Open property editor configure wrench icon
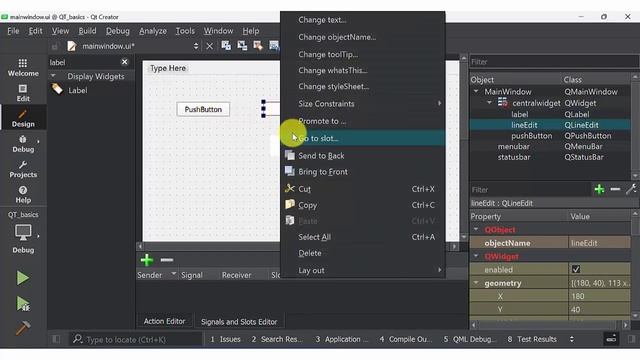 (631, 189)
